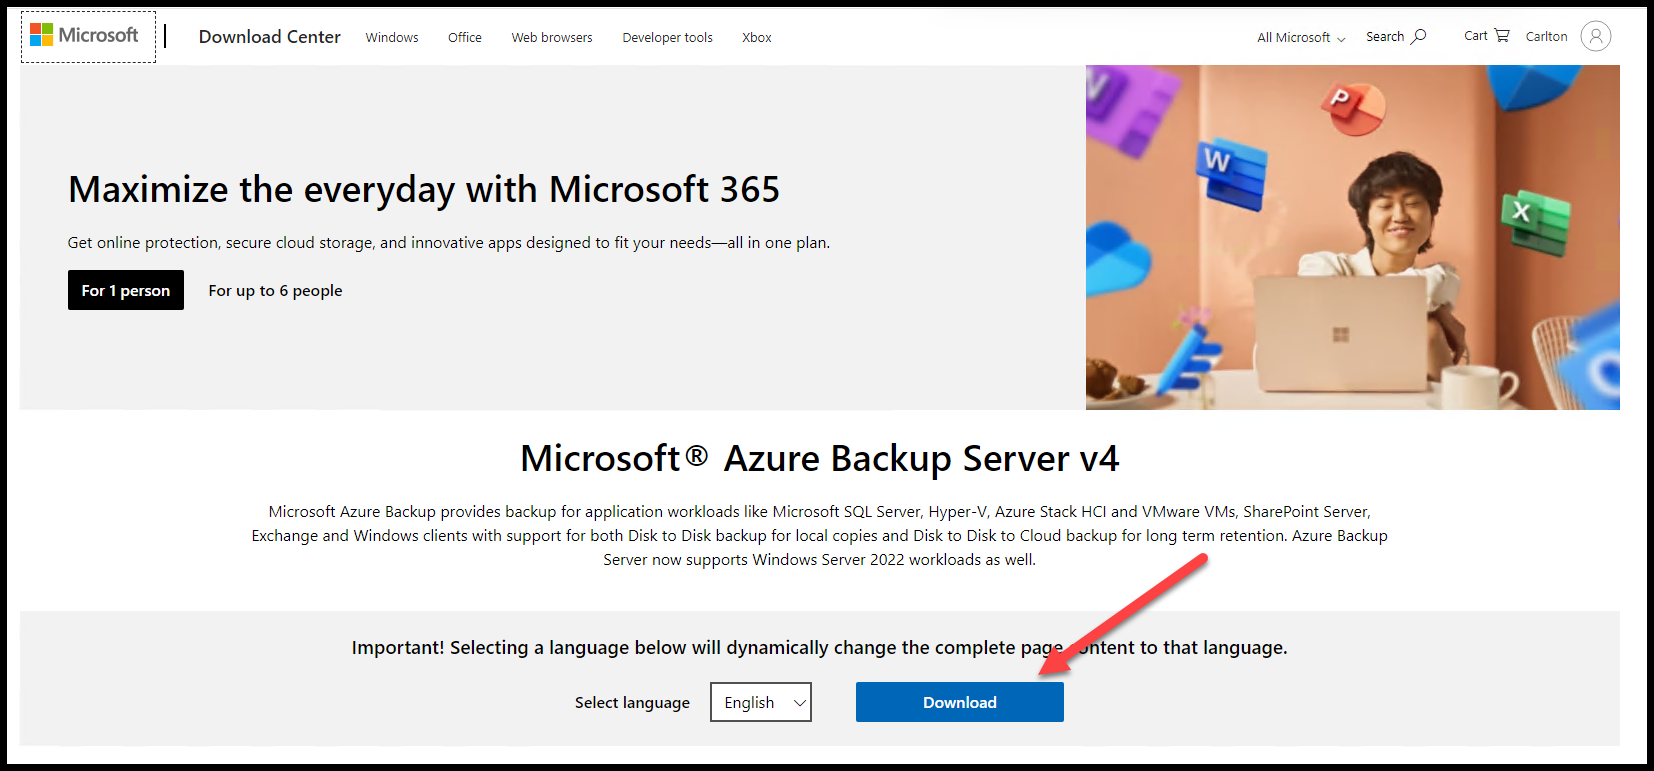Click the Select language label
Screen dimensions: 1654x771
tap(632, 702)
